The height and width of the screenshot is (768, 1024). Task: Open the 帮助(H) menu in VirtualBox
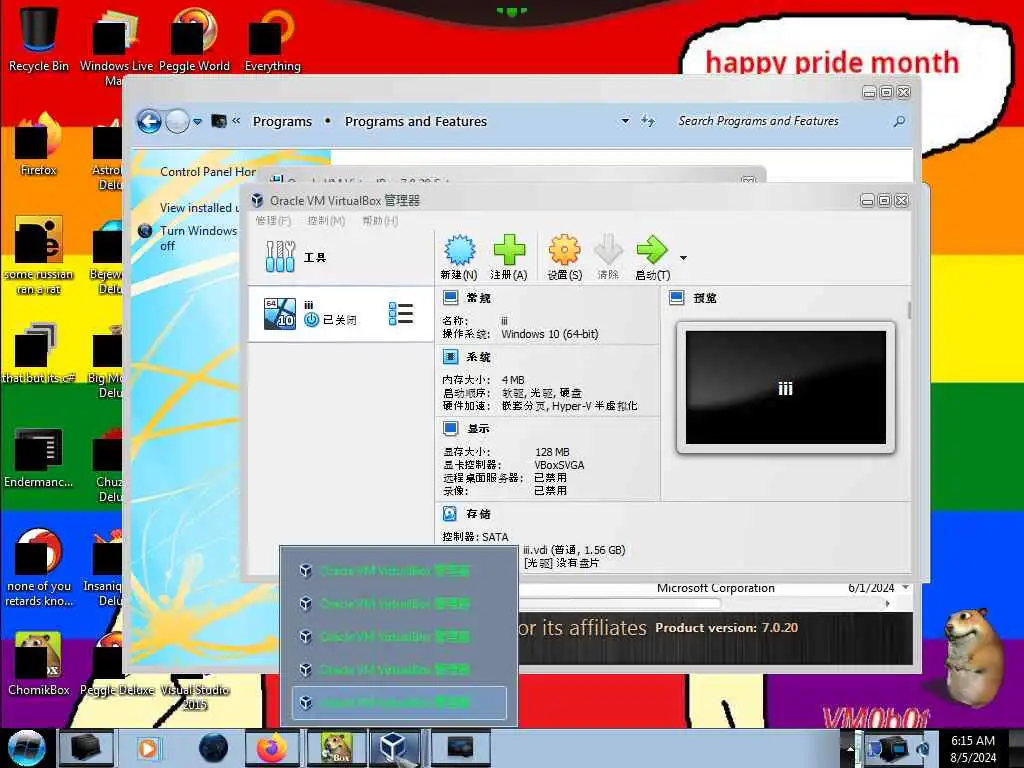pyautogui.click(x=380, y=221)
